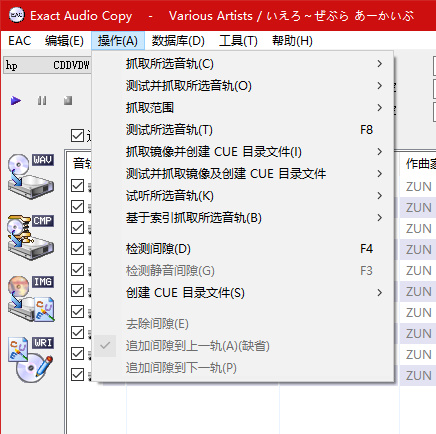The image size is (436, 434).
Task: Expand submenu arrow of 创建 CUE 目录文件(S)
Action: point(379,293)
